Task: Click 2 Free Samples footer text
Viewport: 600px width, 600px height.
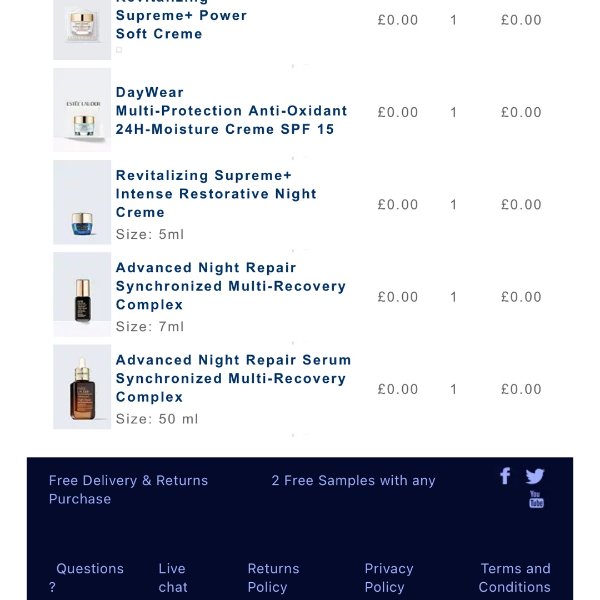Action: coord(353,481)
